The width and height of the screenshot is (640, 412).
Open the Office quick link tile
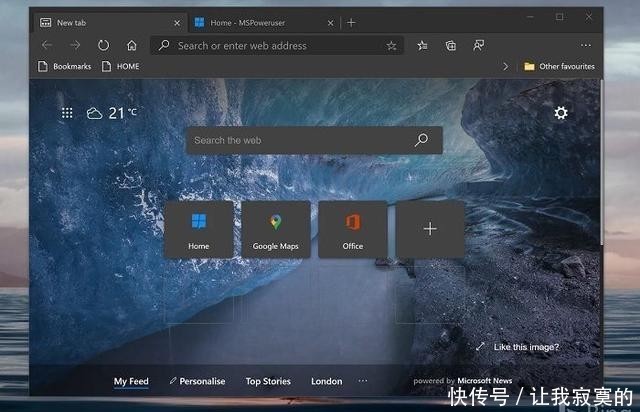[353, 229]
